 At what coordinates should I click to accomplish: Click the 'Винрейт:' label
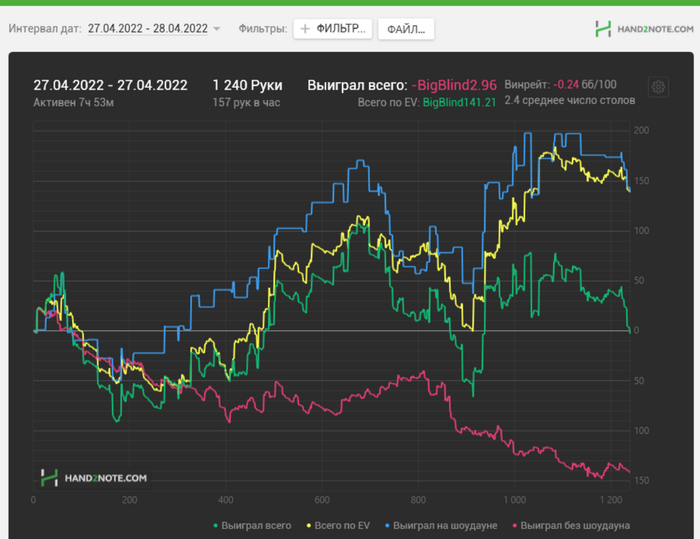coord(527,84)
